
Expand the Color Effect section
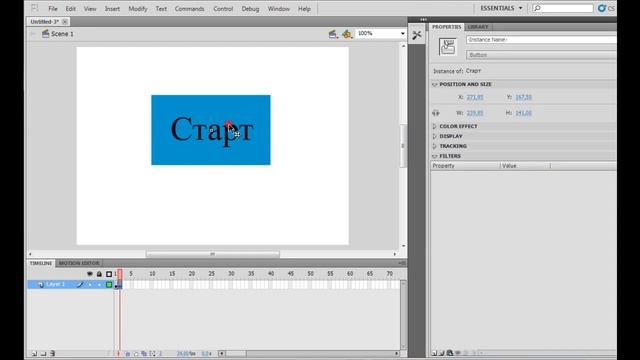pyautogui.click(x=434, y=126)
